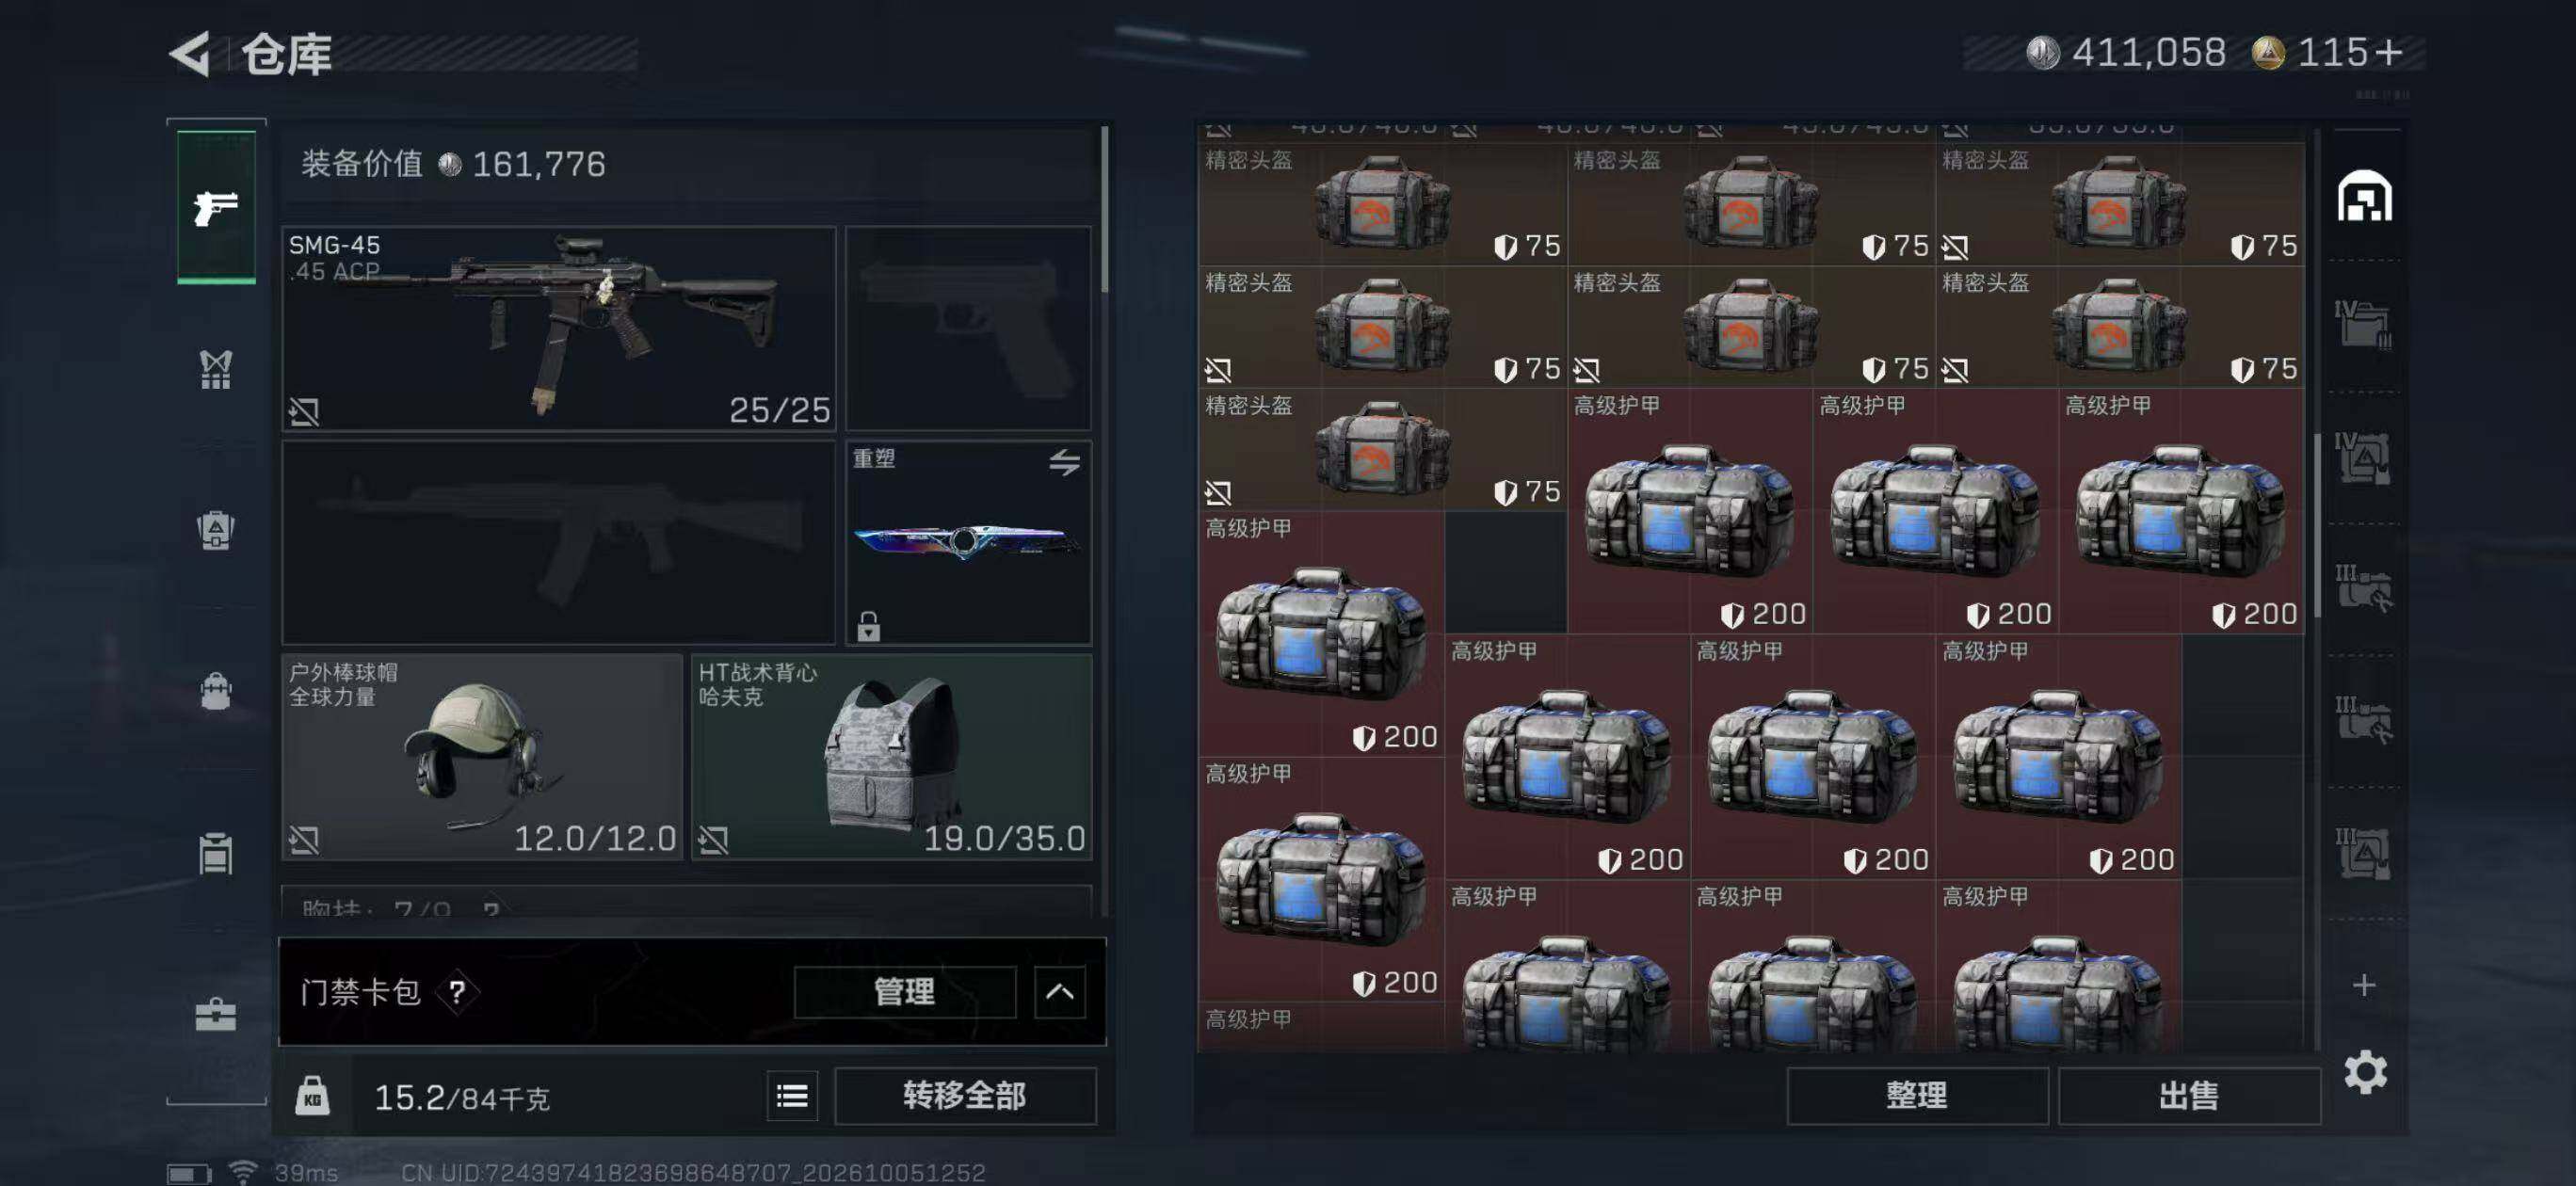This screenshot has height=1186, width=2576.
Task: Click the 39ms latency indicator
Action: pyautogui.click(x=306, y=1173)
